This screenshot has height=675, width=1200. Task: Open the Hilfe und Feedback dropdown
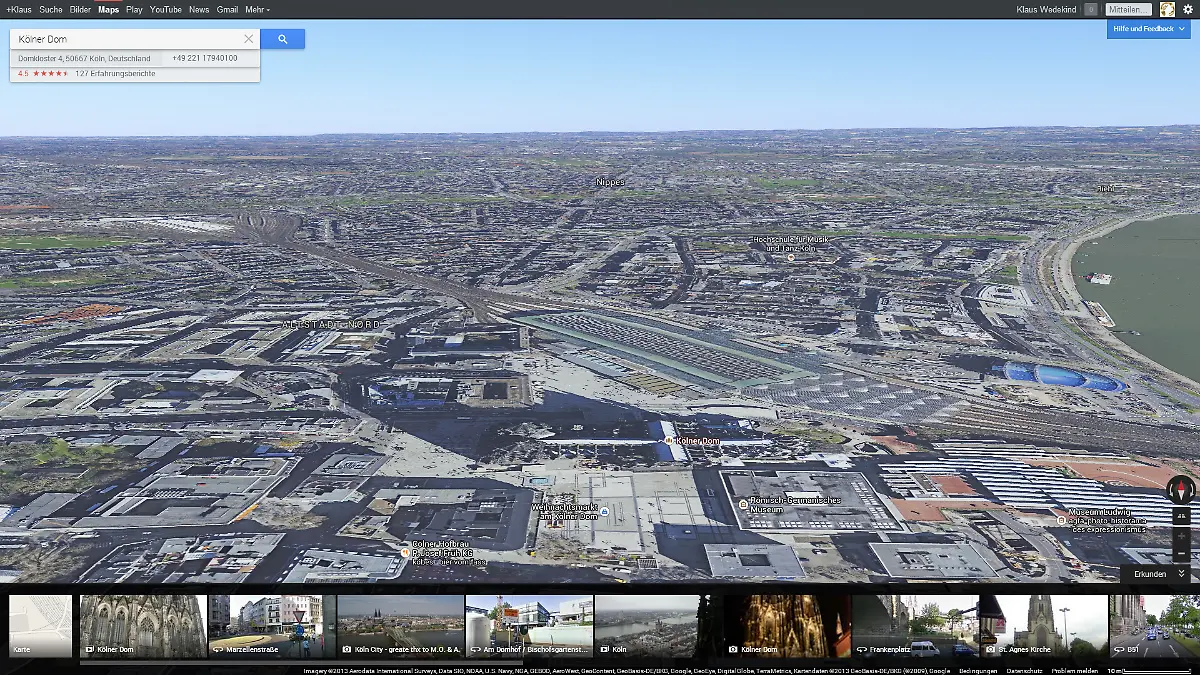(1148, 29)
